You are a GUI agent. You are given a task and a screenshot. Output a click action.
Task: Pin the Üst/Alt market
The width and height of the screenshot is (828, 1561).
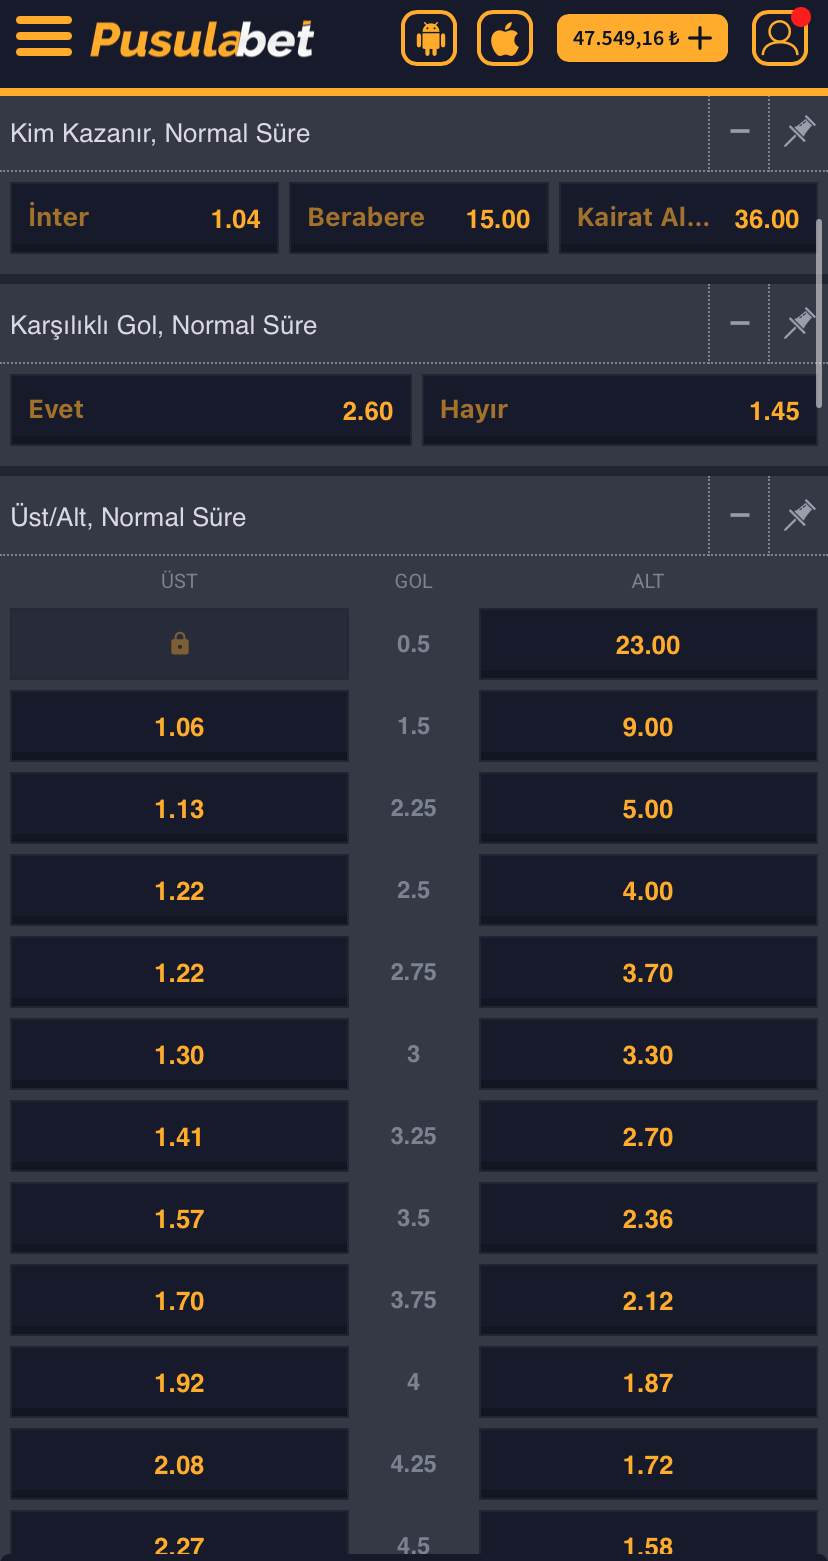click(x=798, y=516)
